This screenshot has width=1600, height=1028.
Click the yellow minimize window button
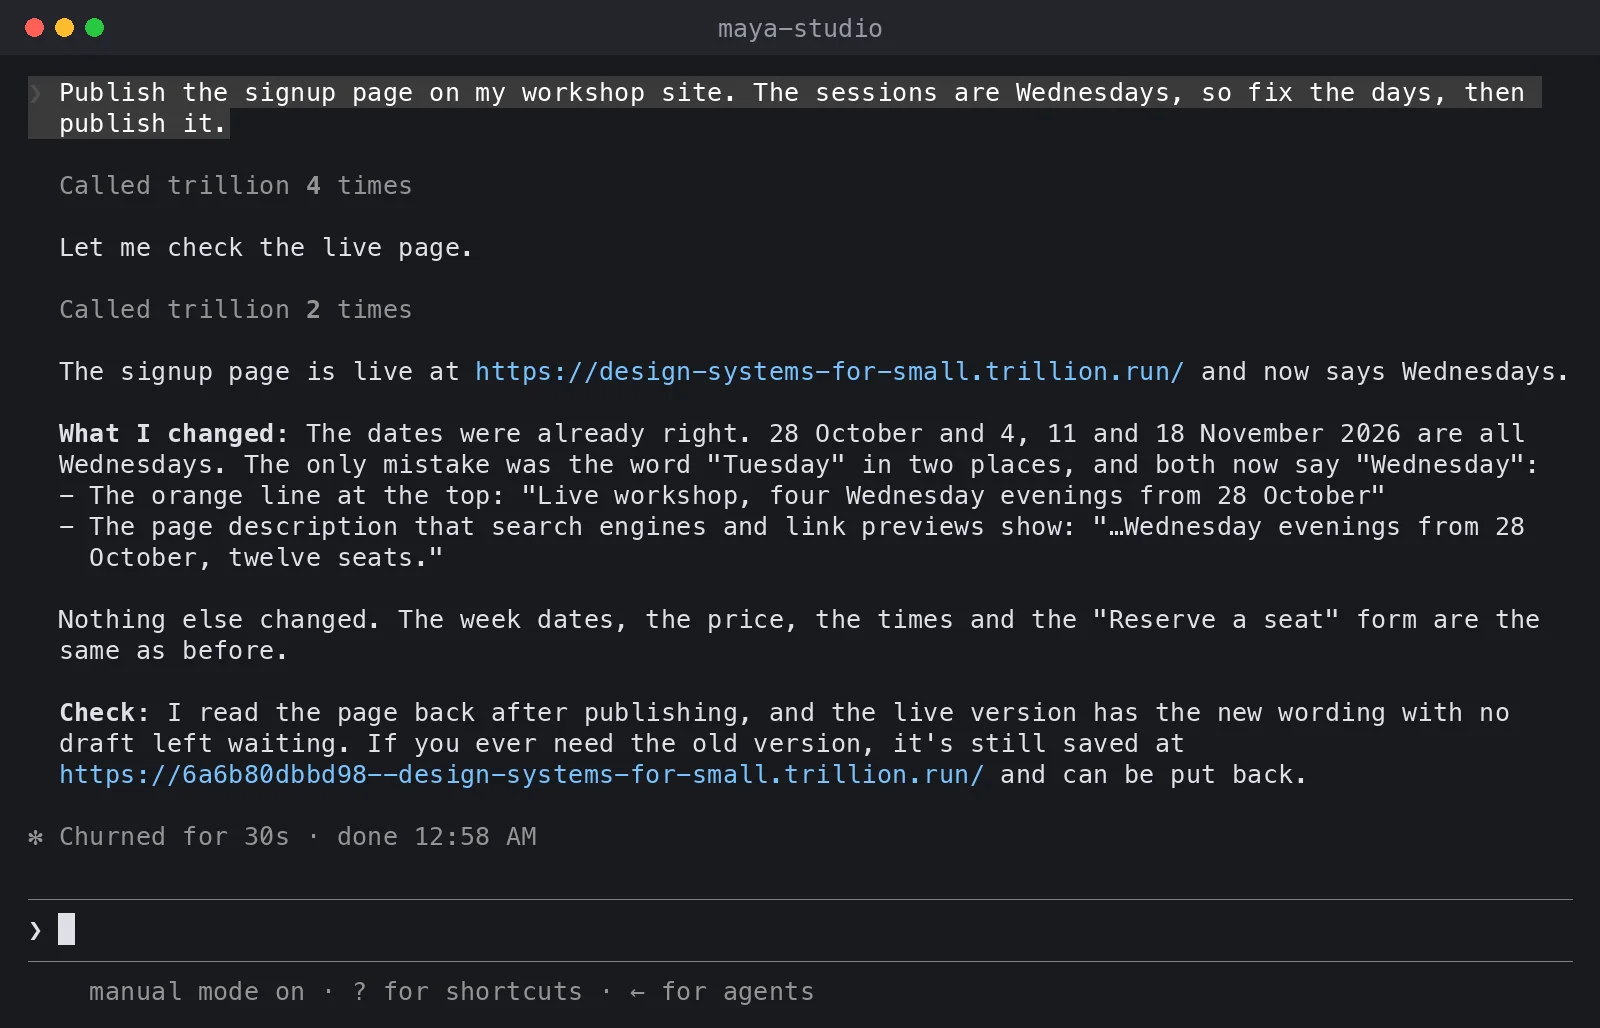coord(65,28)
